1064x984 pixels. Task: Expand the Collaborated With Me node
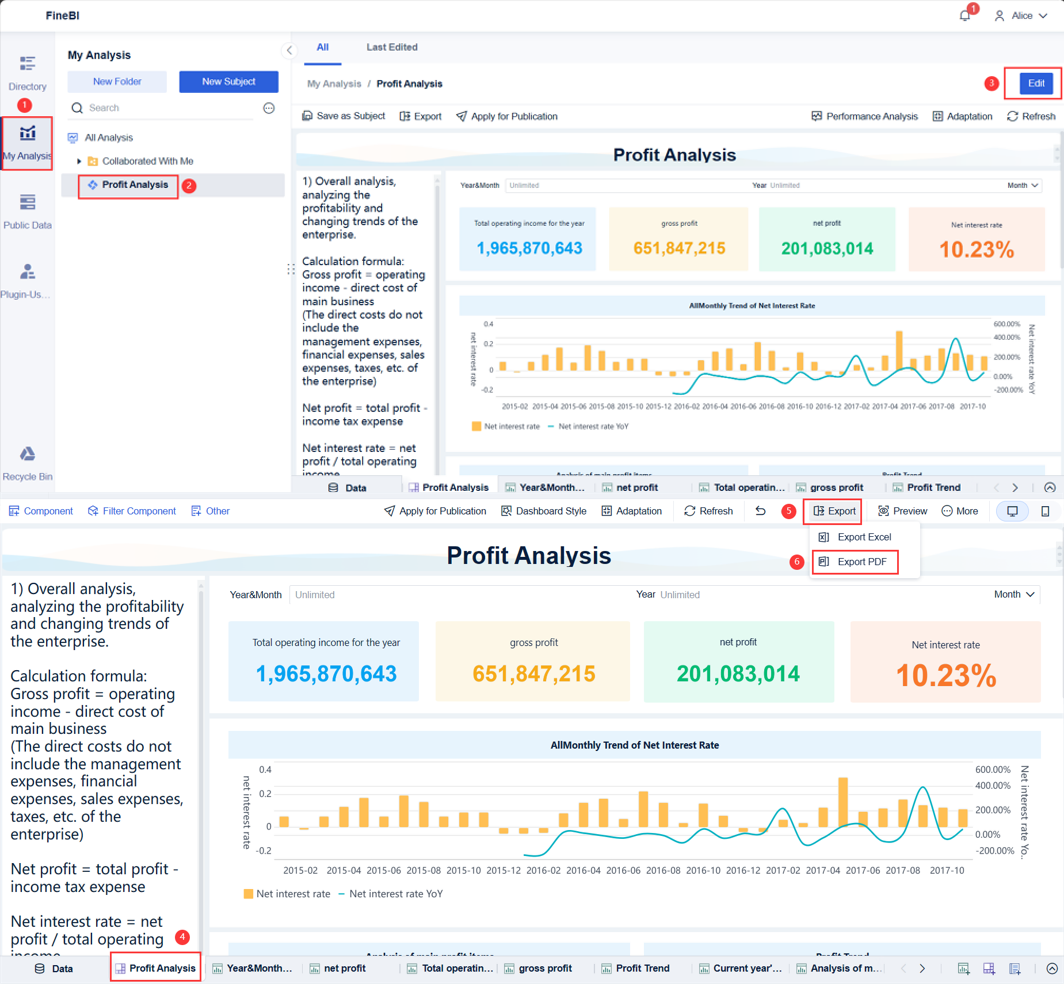pos(76,160)
